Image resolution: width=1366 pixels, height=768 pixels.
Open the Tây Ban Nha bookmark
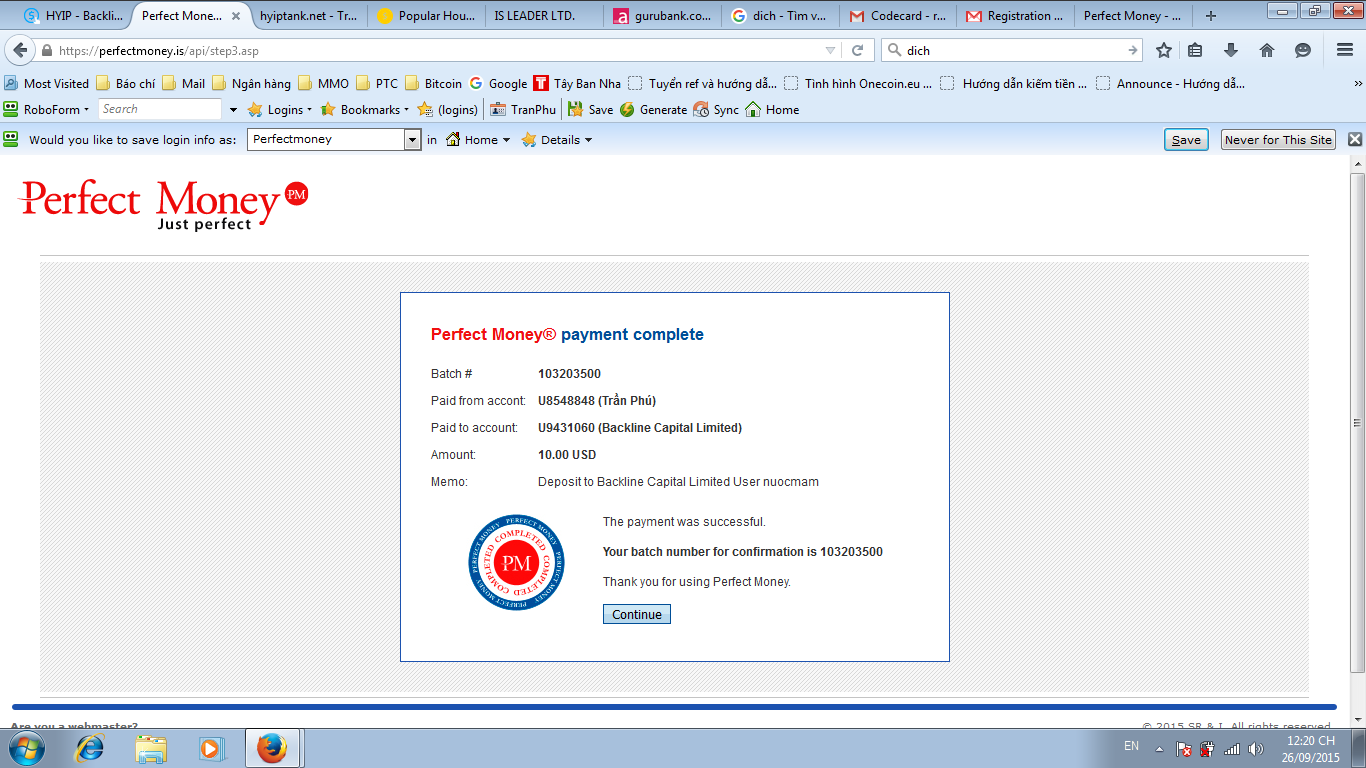click(x=577, y=83)
